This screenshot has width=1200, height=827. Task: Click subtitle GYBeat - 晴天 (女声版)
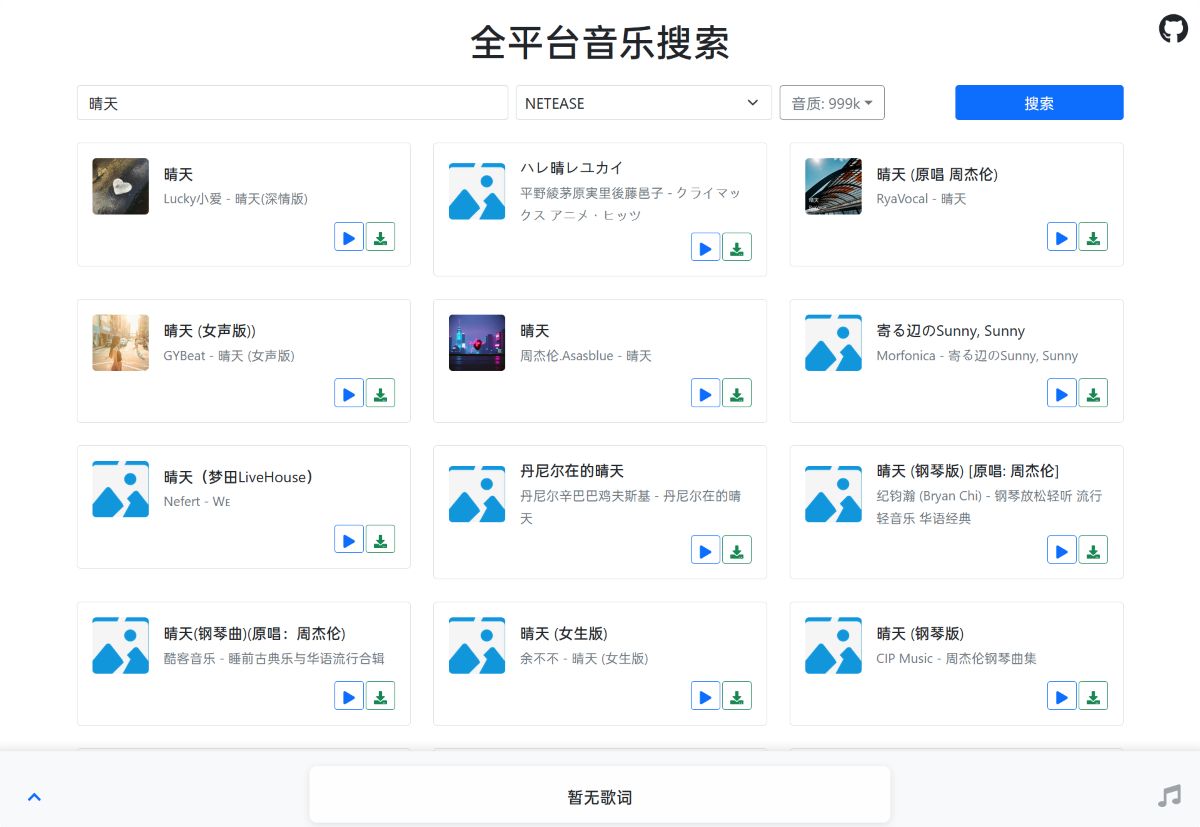(x=229, y=356)
